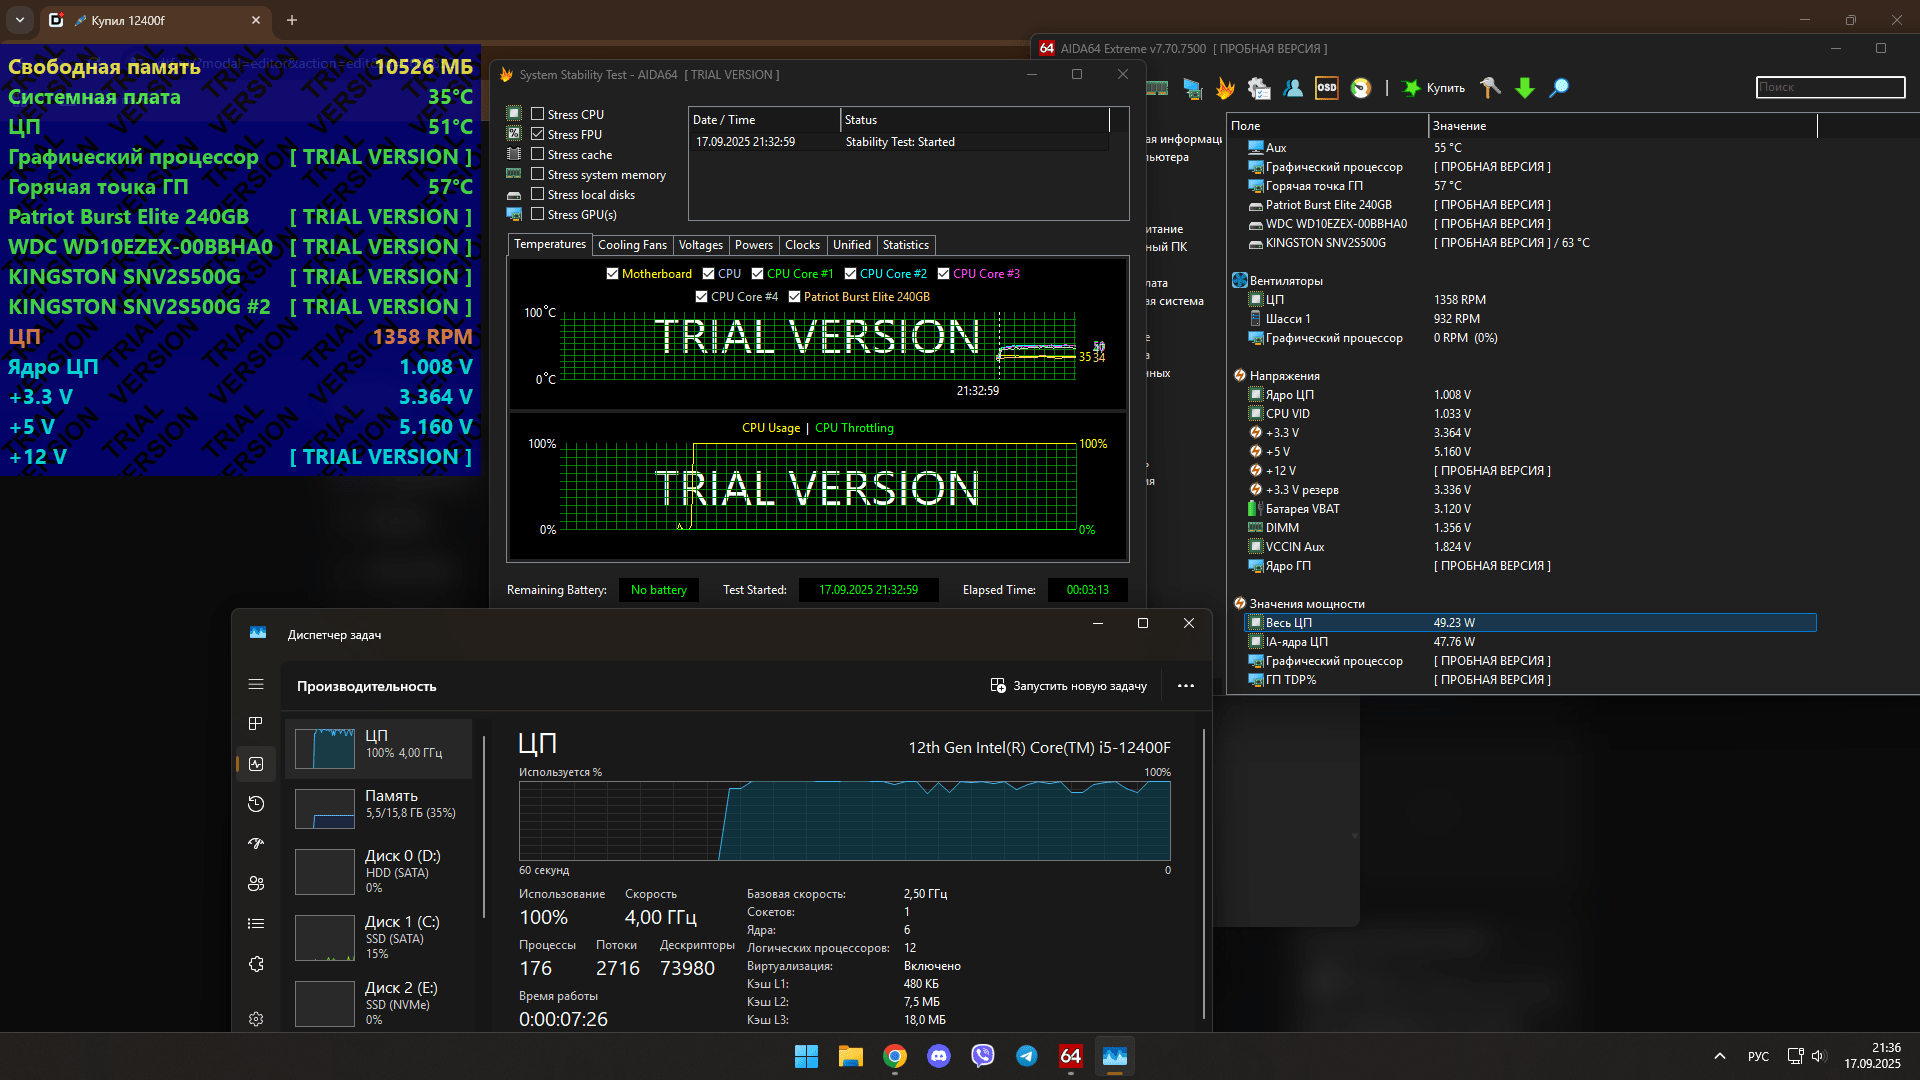The width and height of the screenshot is (1920, 1080).
Task: Click Запустить новую задачу button
Action: pyautogui.click(x=1068, y=686)
